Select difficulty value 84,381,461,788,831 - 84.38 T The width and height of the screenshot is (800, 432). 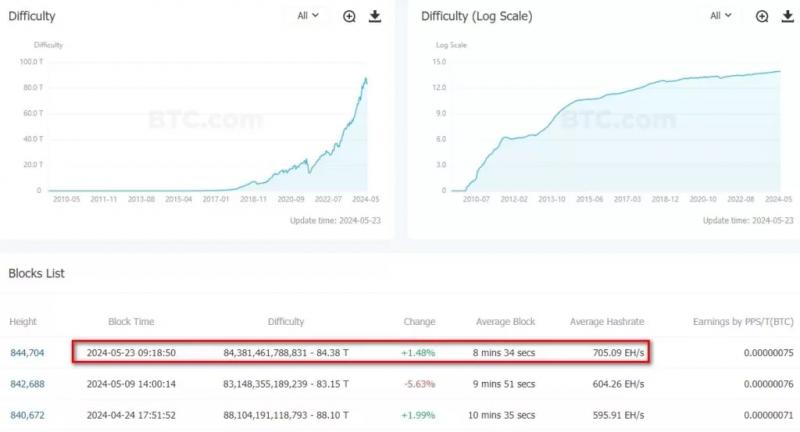tap(286, 352)
